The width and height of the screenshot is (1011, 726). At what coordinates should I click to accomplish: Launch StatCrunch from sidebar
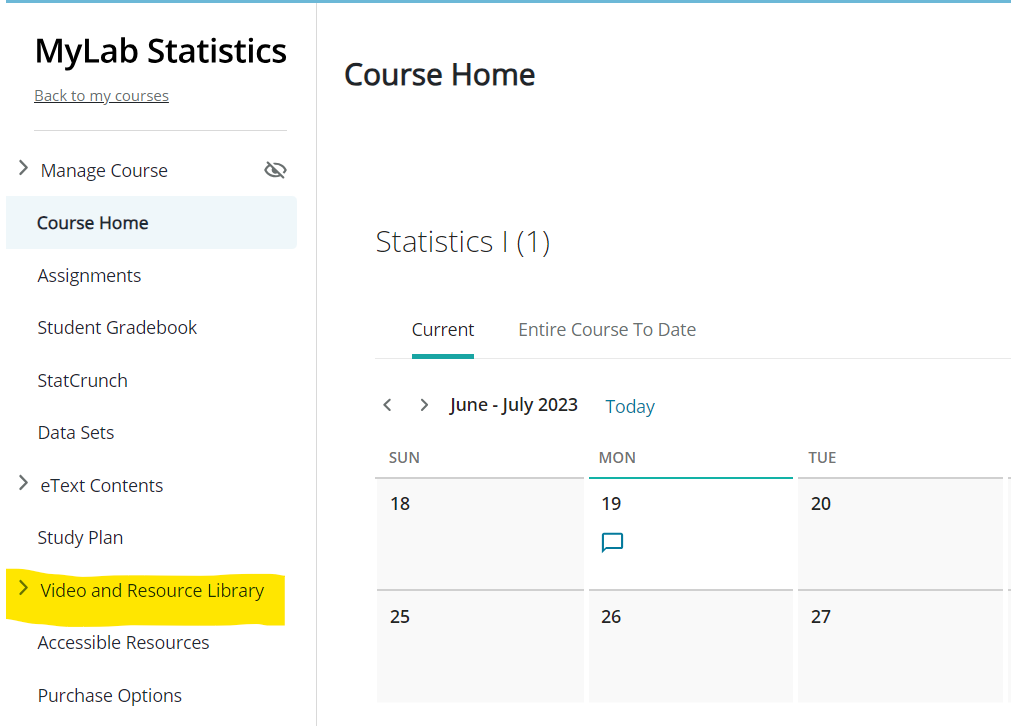(83, 380)
